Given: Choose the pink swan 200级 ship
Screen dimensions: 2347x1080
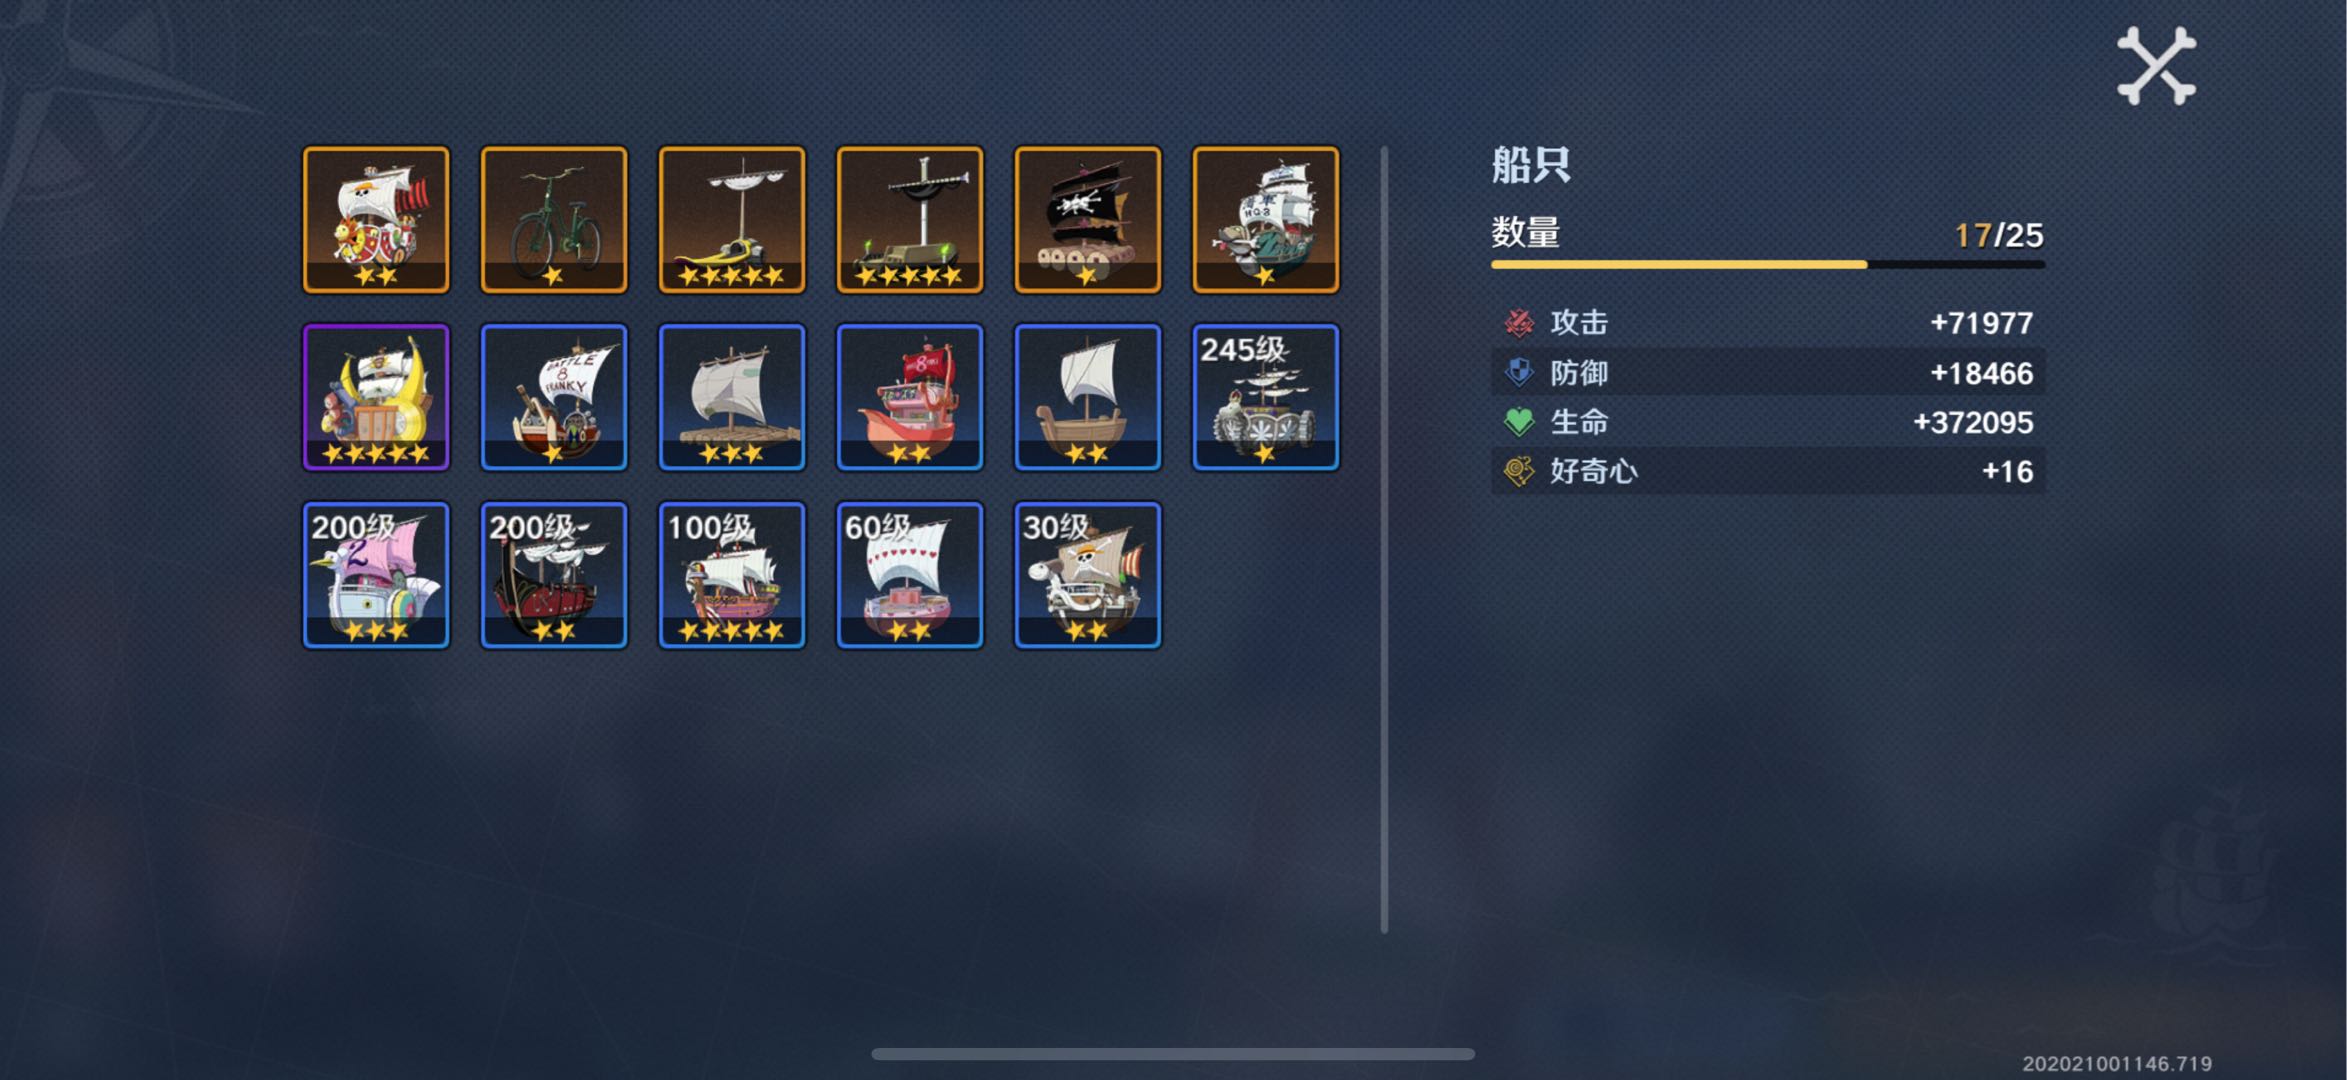Looking at the screenshot, I should (x=376, y=575).
